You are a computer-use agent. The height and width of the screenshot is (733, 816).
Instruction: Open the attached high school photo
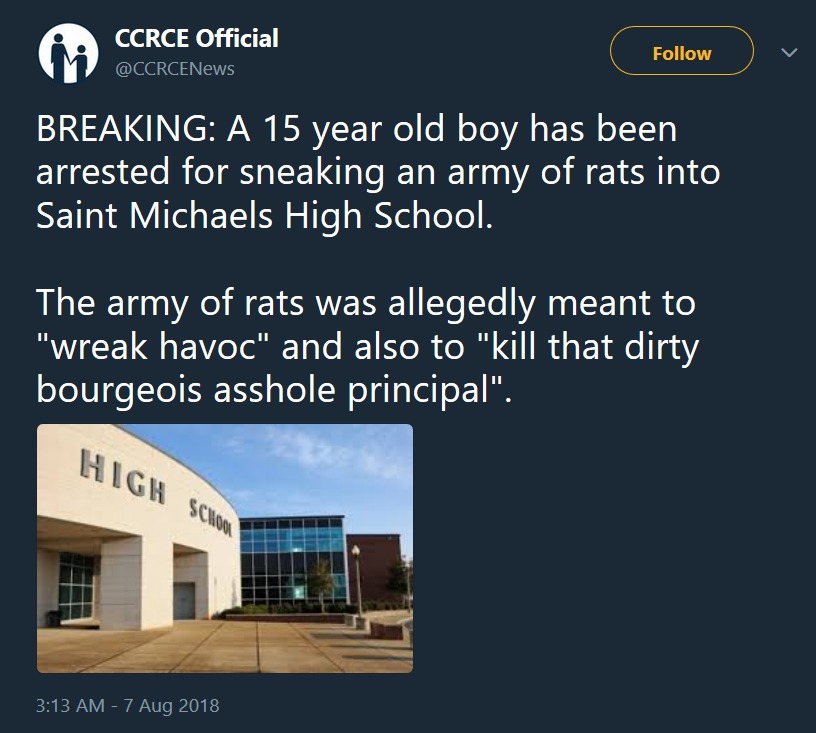pos(224,548)
